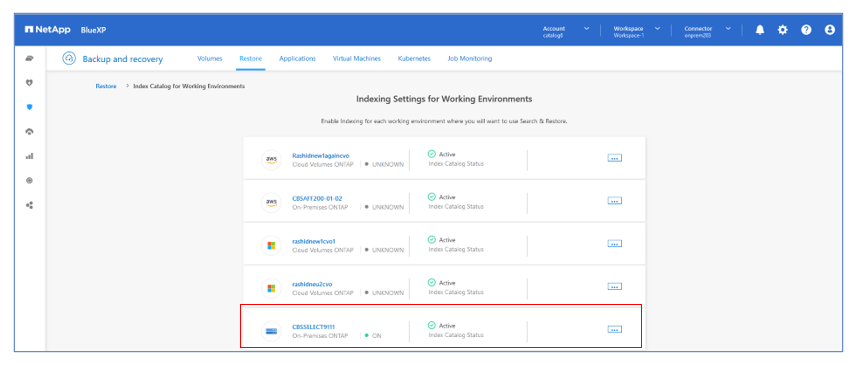Click the UNKNOWN status of Rashidnew1againcvo
The image size is (862, 366).
tap(384, 164)
